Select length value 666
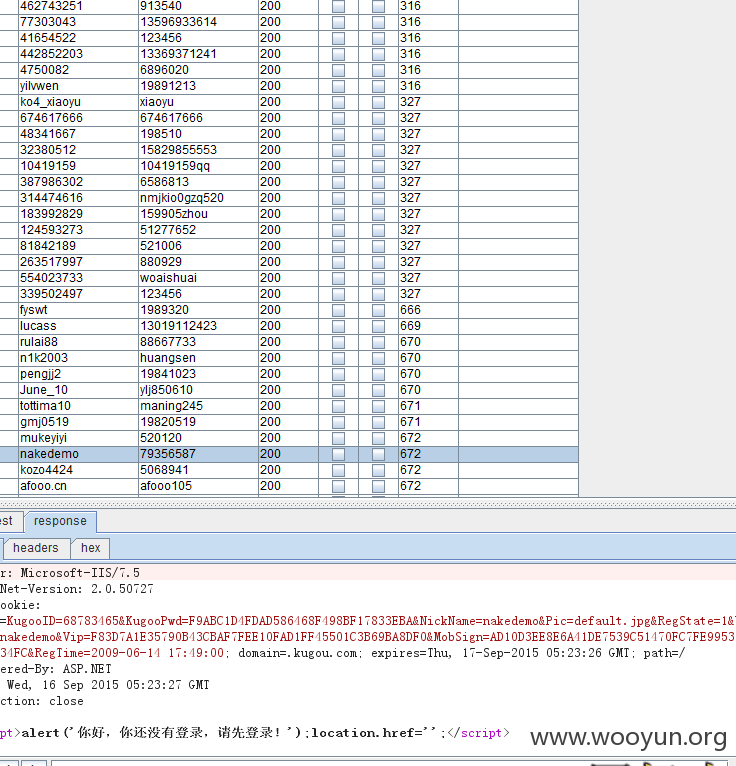This screenshot has width=736, height=766. [x=428, y=310]
